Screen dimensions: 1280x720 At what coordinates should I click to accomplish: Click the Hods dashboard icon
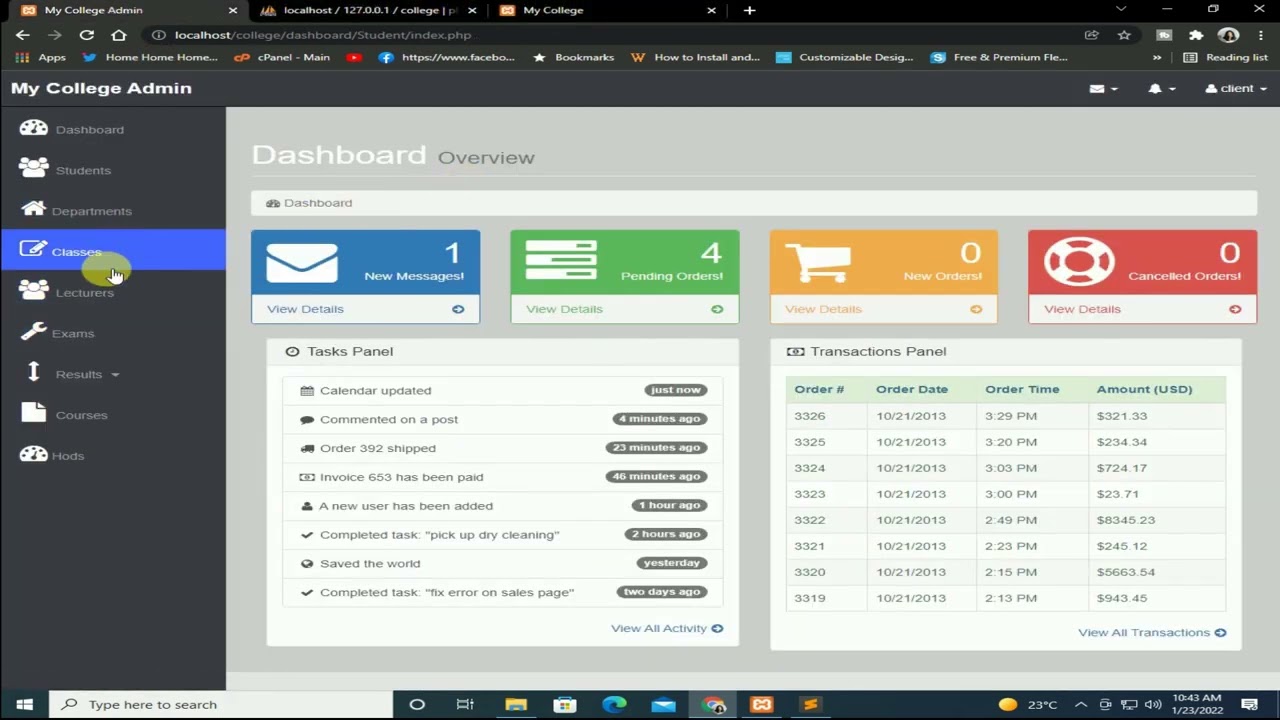pos(34,453)
